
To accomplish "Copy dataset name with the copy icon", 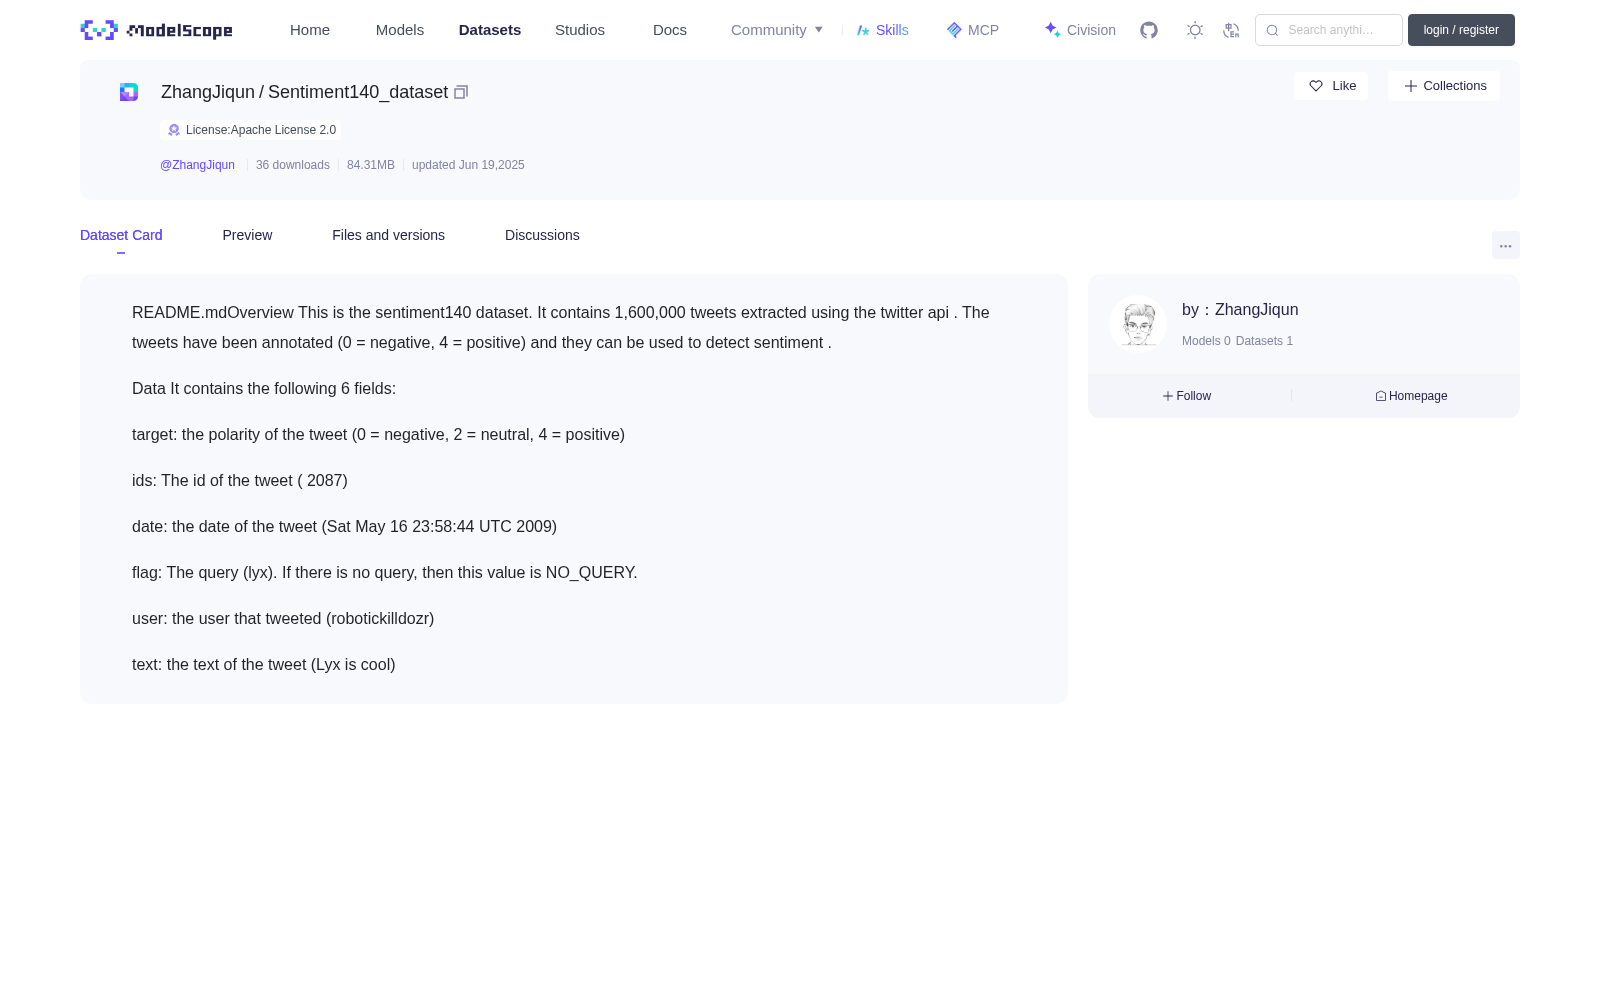I will coord(461,92).
